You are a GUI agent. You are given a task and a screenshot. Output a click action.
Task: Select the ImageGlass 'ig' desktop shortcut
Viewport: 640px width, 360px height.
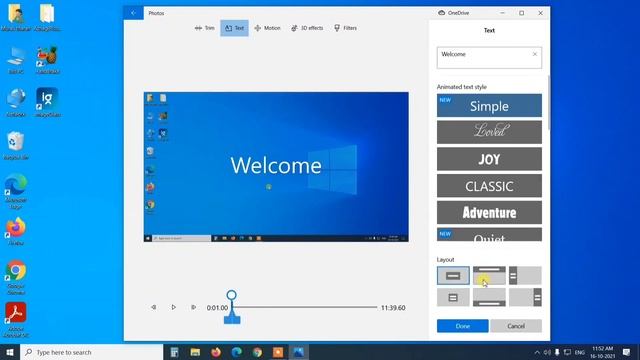point(47,102)
